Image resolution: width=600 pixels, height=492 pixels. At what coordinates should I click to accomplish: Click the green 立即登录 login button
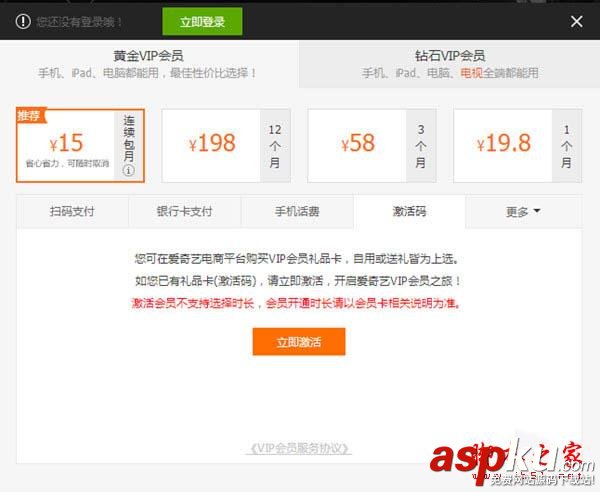pyautogui.click(x=202, y=21)
